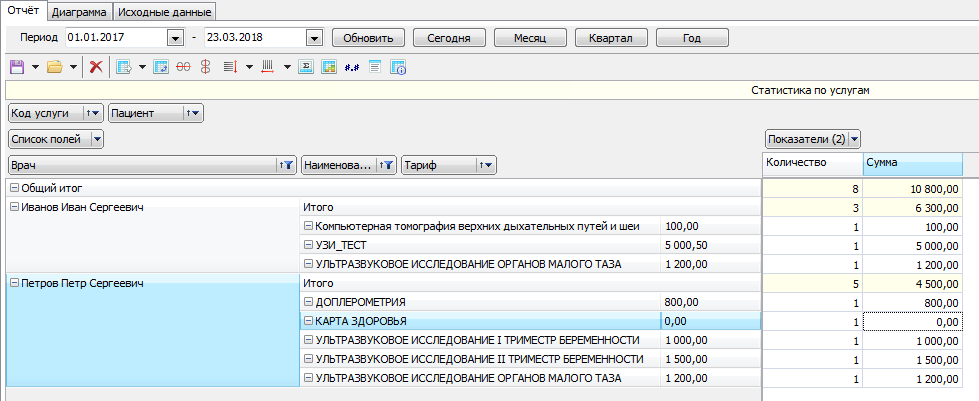Collapse the Иванов Иван Сергеевич row
This screenshot has height=401, width=979.
click(13, 207)
